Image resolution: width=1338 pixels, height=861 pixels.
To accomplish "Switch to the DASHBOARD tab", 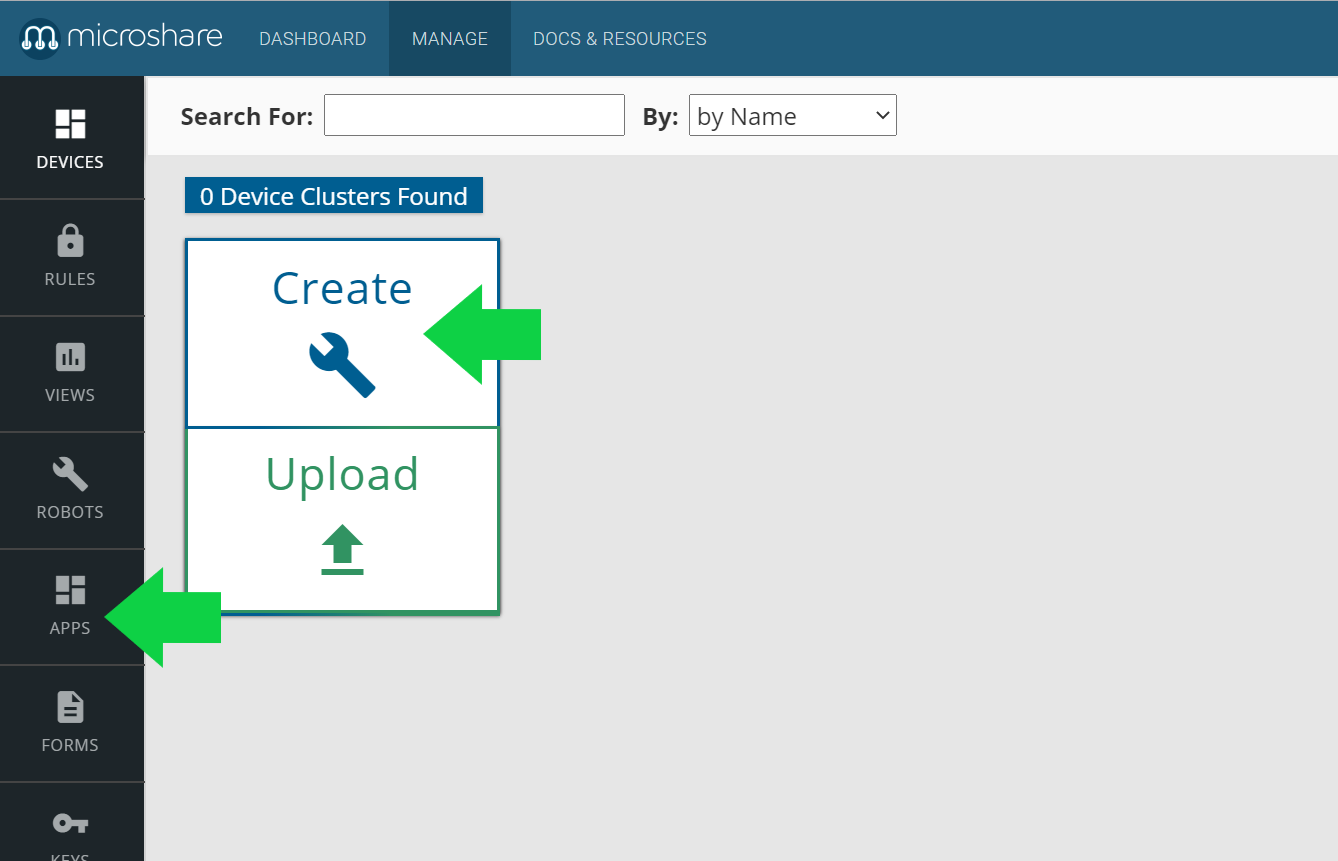I will 312,39.
